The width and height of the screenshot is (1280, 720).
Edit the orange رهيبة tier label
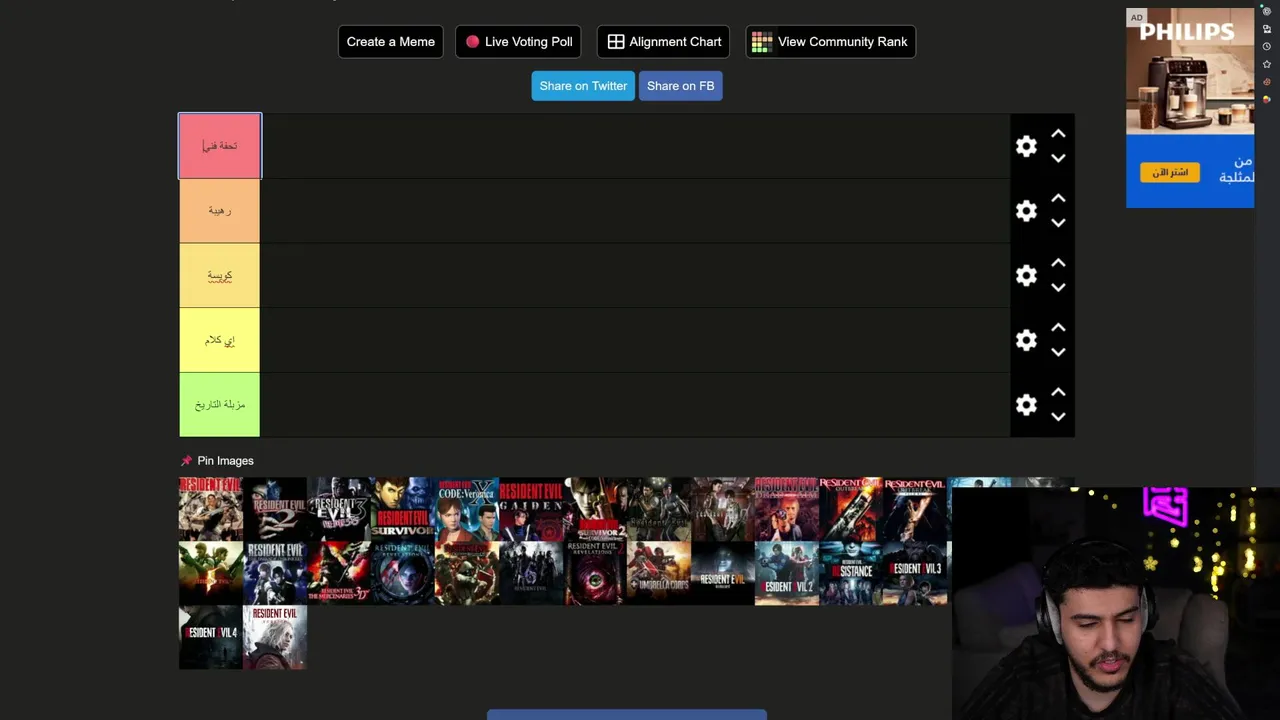220,211
